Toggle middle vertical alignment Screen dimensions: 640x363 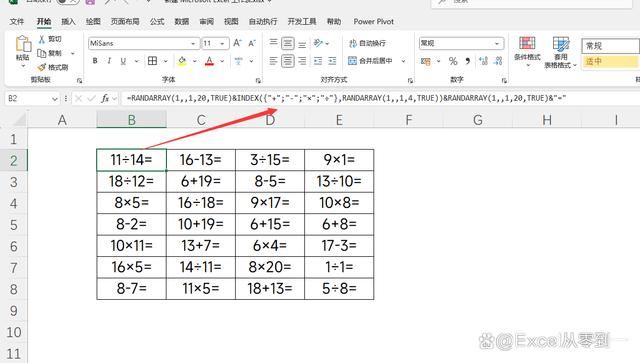288,43
